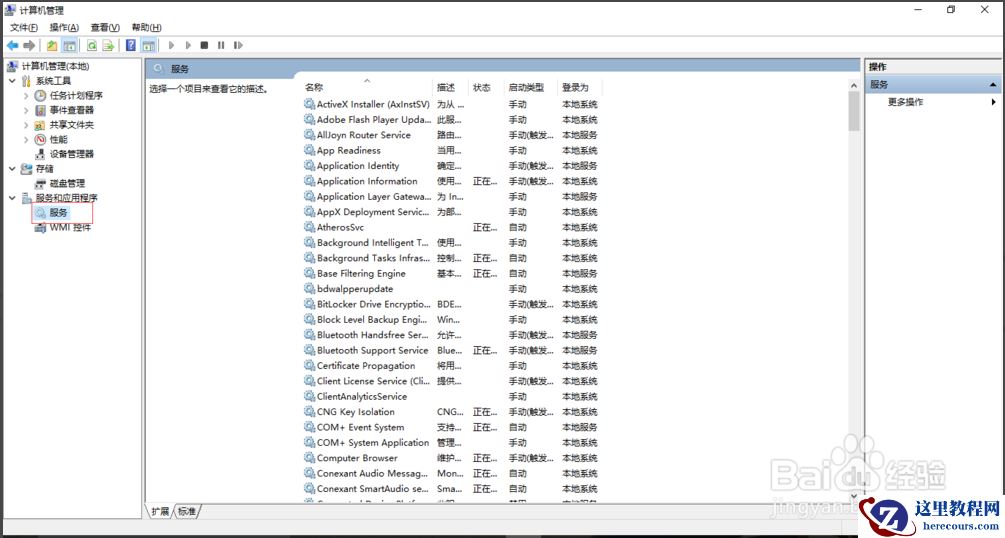Click the Up one level folder icon
The height and width of the screenshot is (538, 1005).
pos(52,45)
